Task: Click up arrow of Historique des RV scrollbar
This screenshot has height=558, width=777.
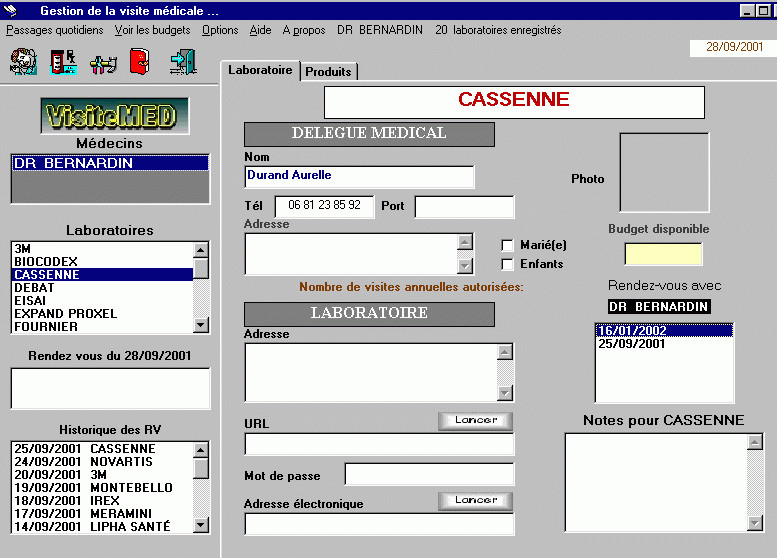Action: [x=200, y=450]
